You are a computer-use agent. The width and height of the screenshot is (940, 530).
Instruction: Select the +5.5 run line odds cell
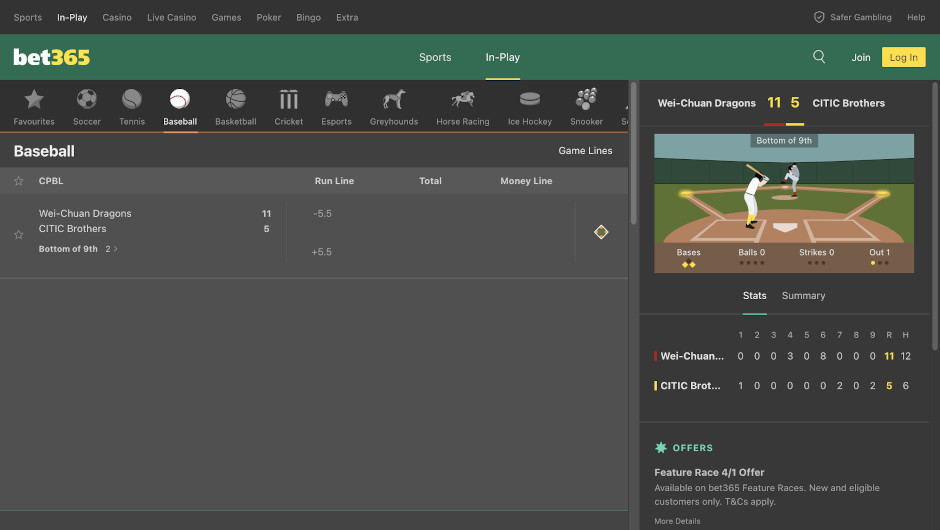click(x=321, y=252)
